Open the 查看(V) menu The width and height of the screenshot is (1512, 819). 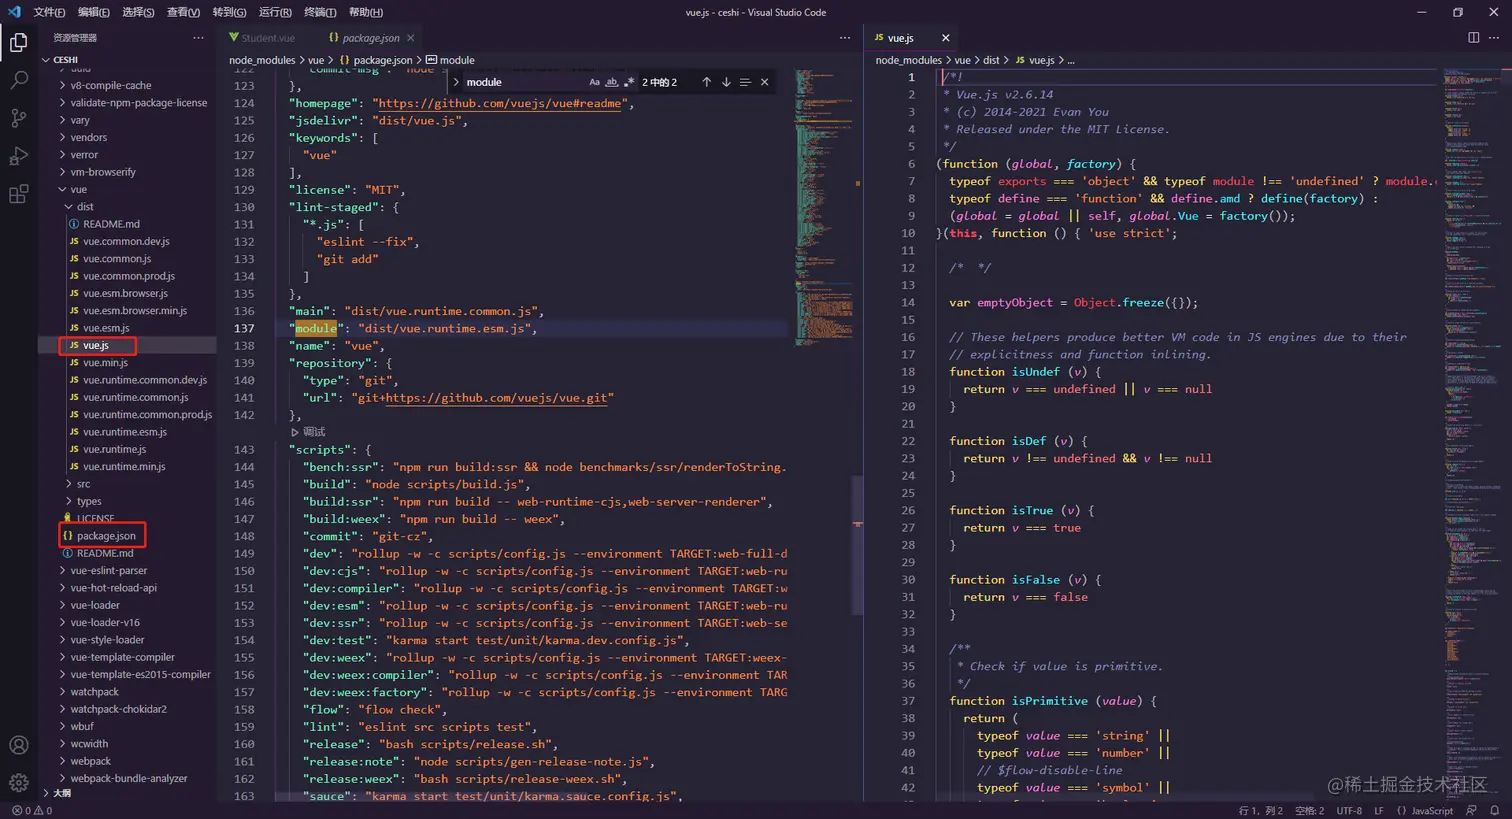click(x=183, y=12)
